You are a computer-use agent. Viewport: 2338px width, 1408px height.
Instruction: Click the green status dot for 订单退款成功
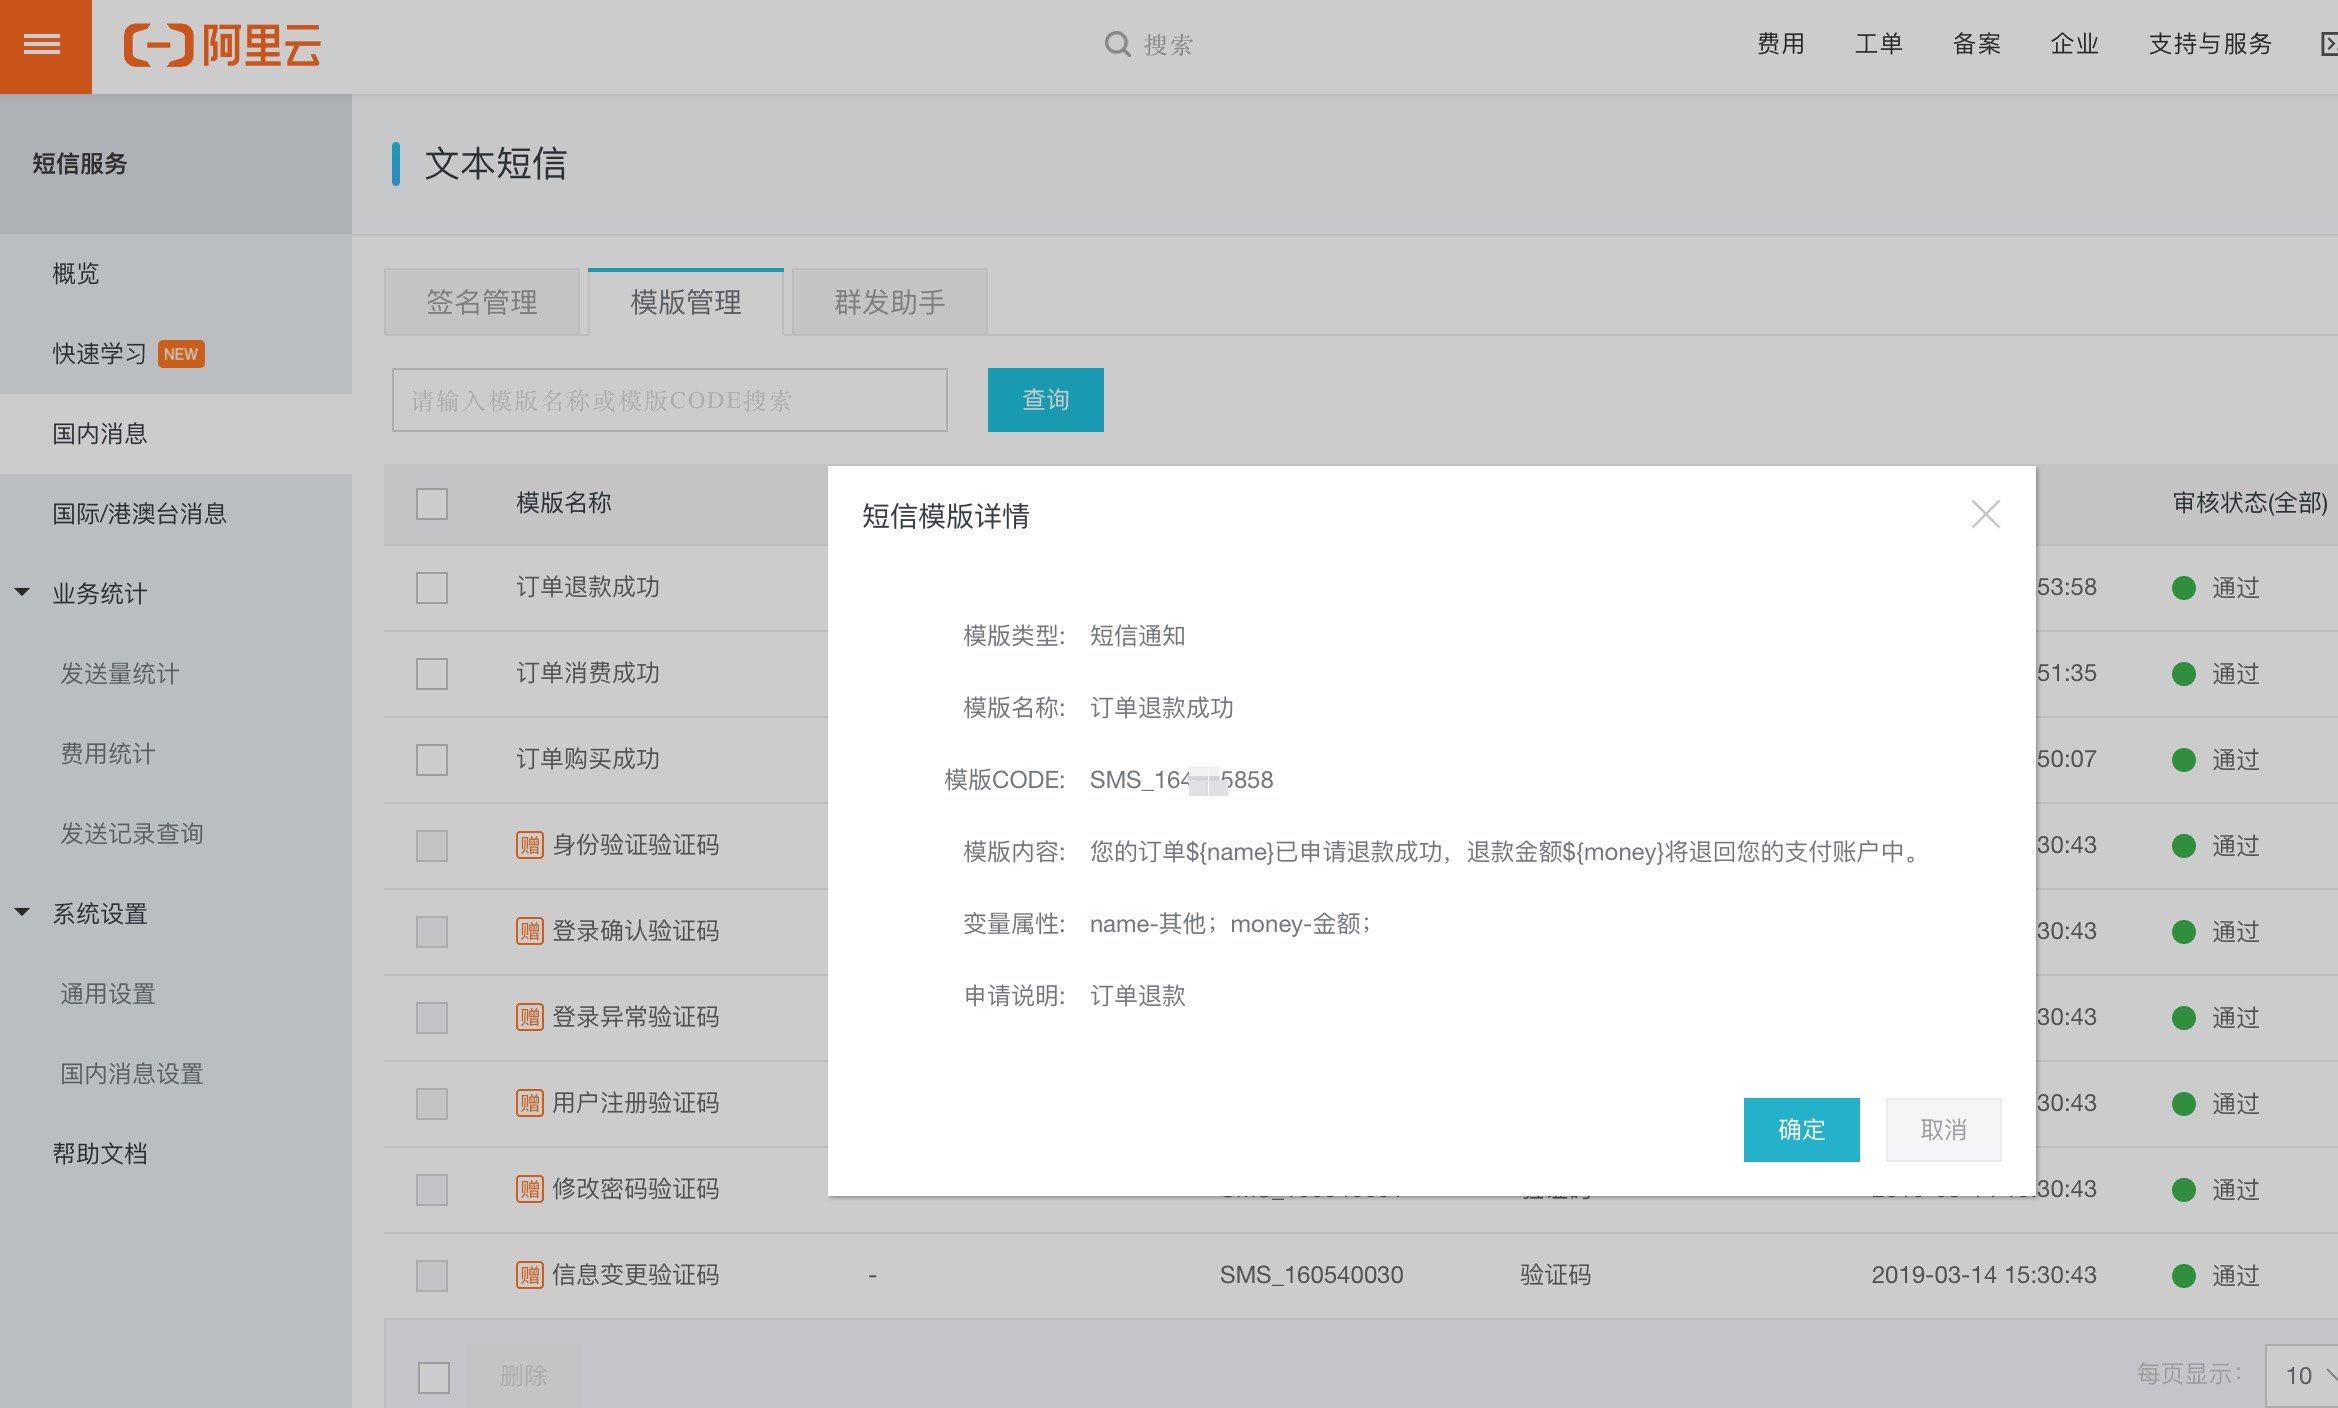point(2184,588)
